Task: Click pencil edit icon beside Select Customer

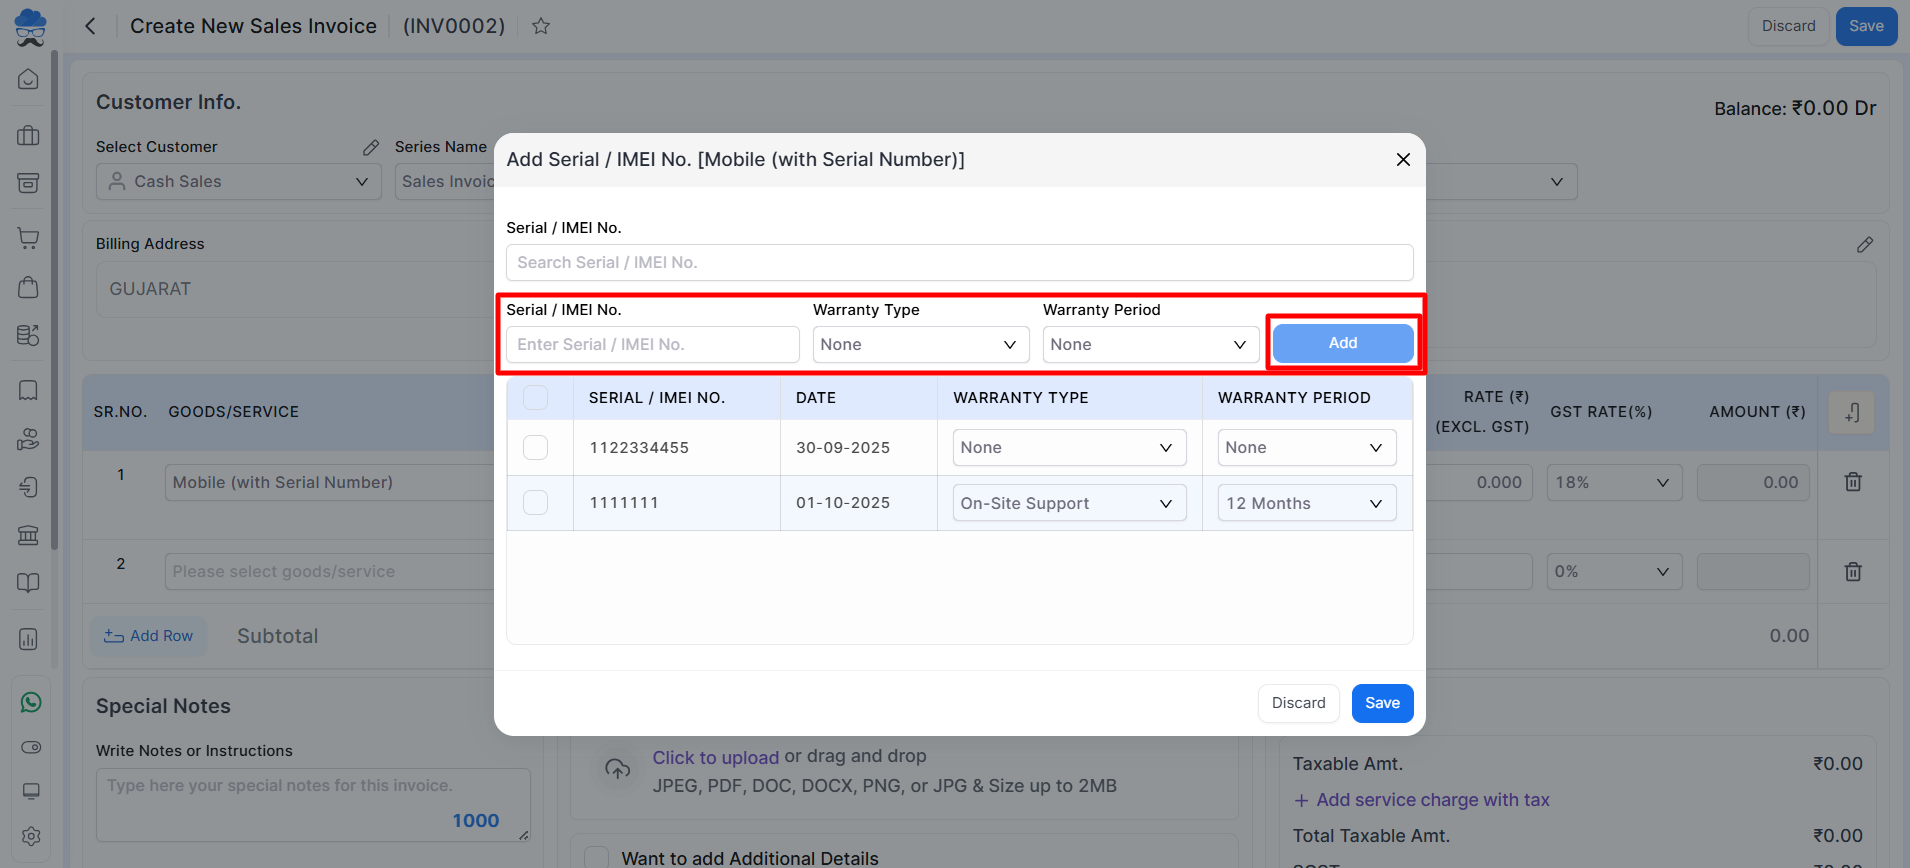Action: pos(371,147)
